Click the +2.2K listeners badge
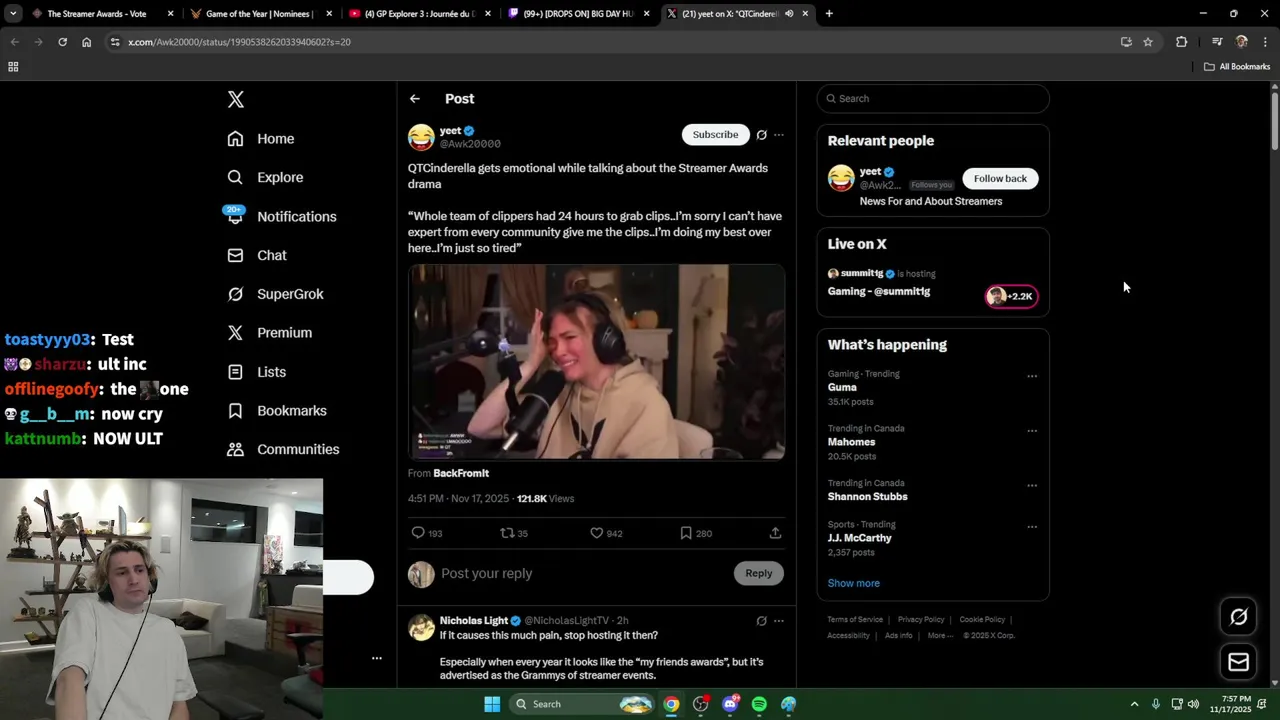Image resolution: width=1280 pixels, height=720 pixels. (1012, 296)
